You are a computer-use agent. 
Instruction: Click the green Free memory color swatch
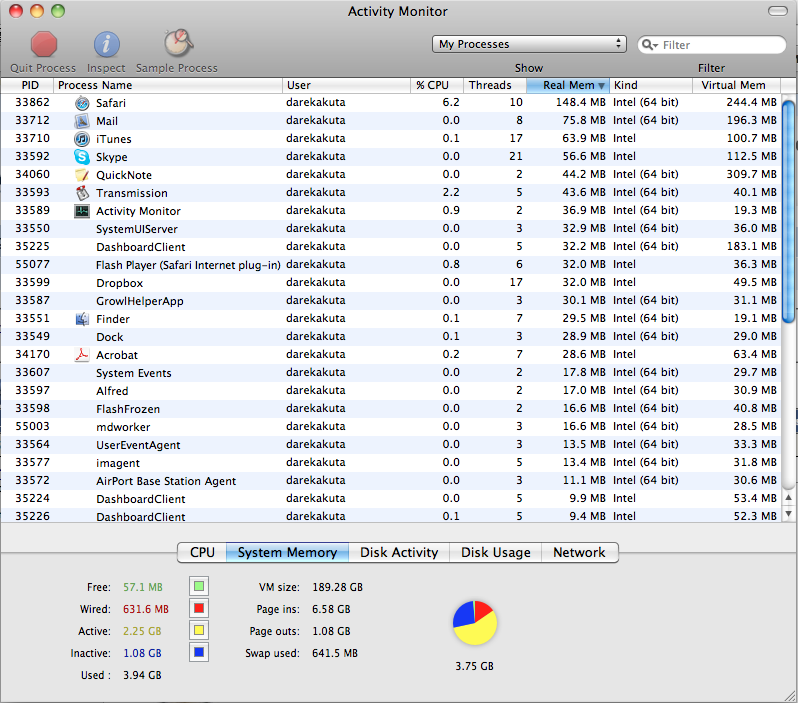tap(199, 586)
